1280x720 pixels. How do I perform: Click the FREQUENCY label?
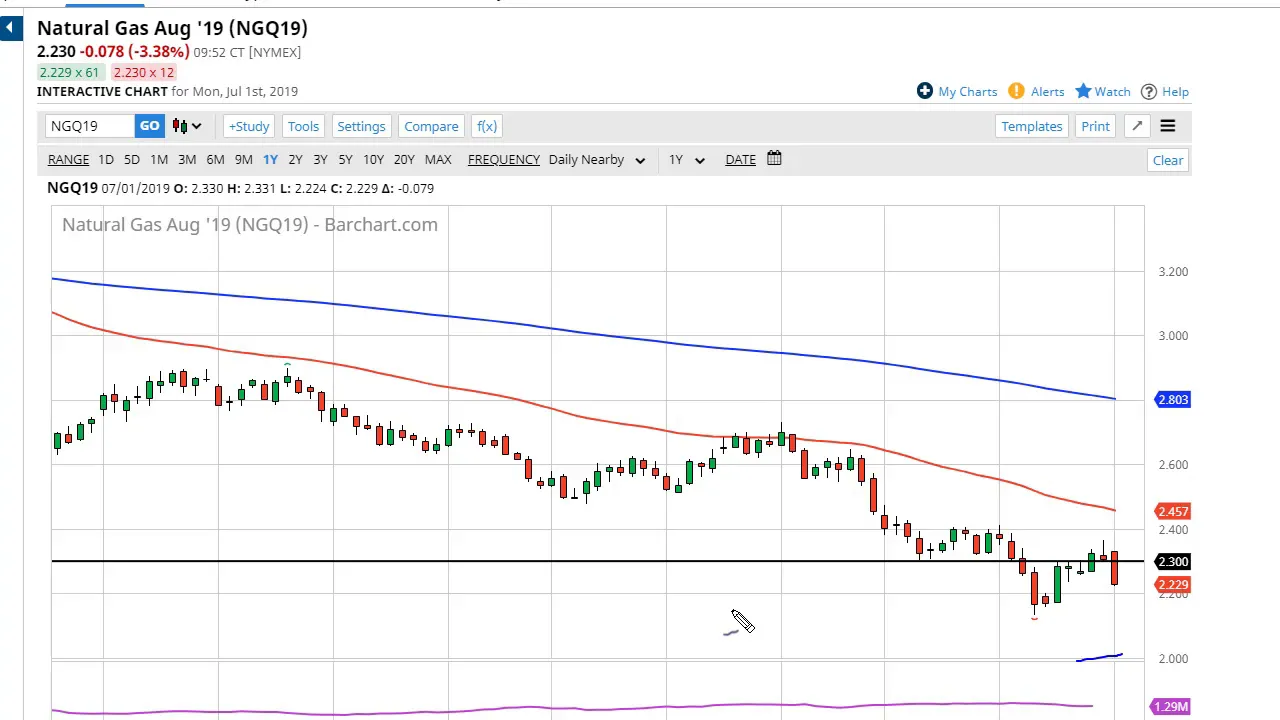[x=503, y=160]
